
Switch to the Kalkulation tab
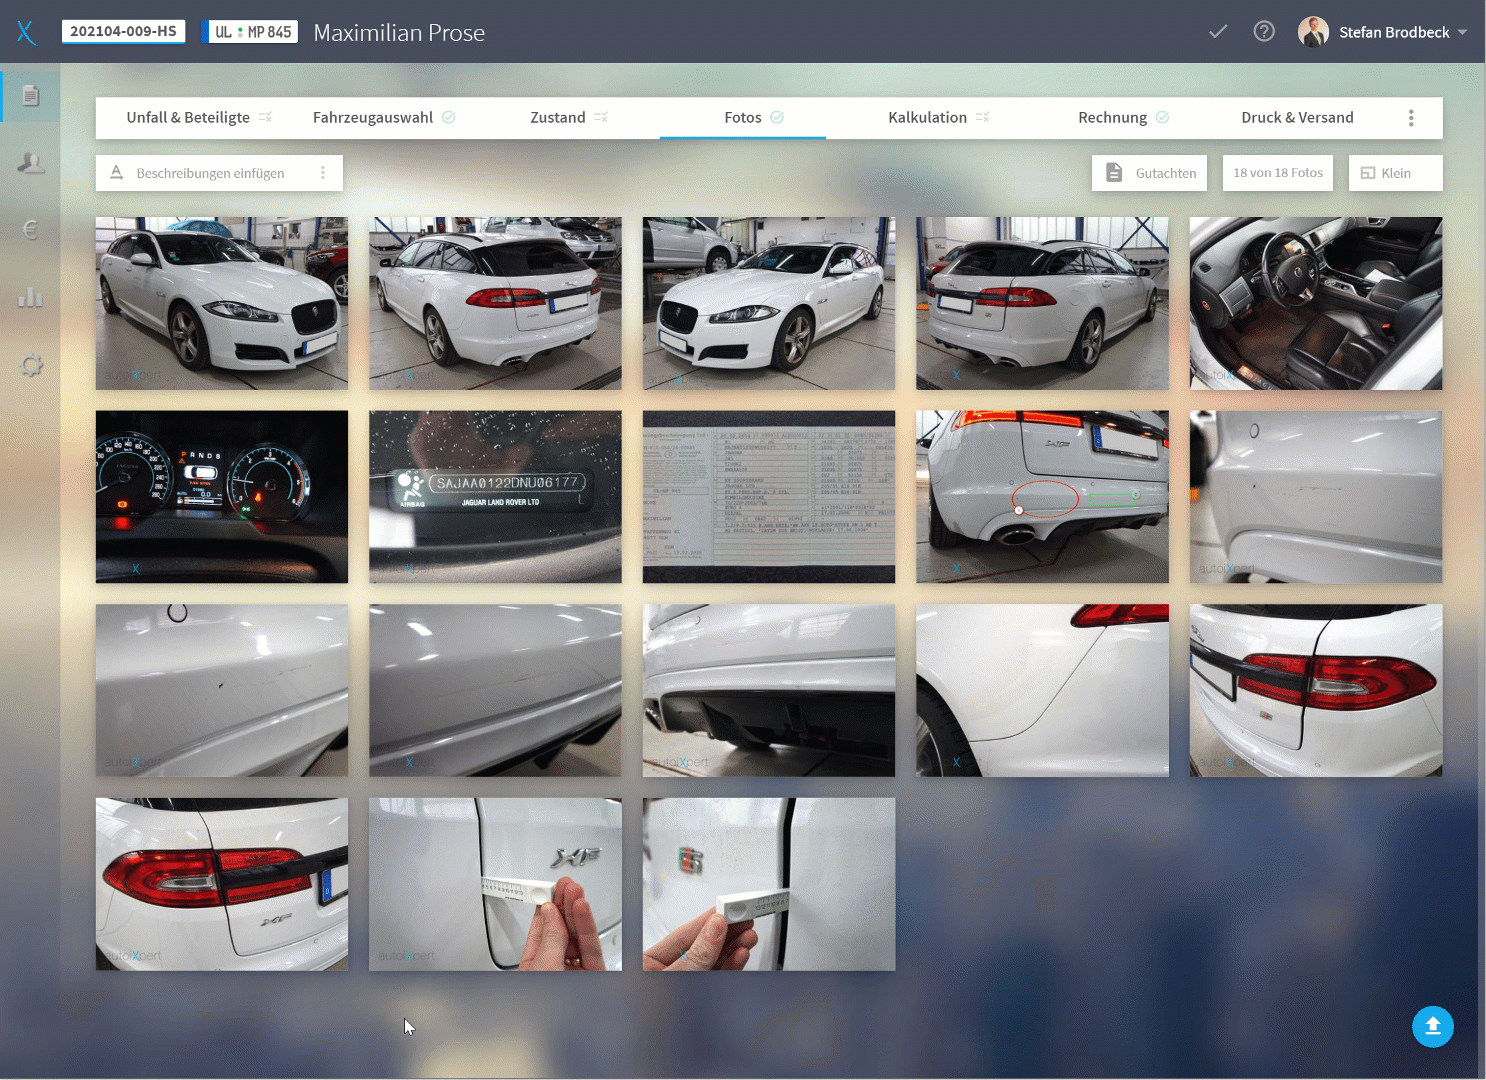[x=938, y=118]
